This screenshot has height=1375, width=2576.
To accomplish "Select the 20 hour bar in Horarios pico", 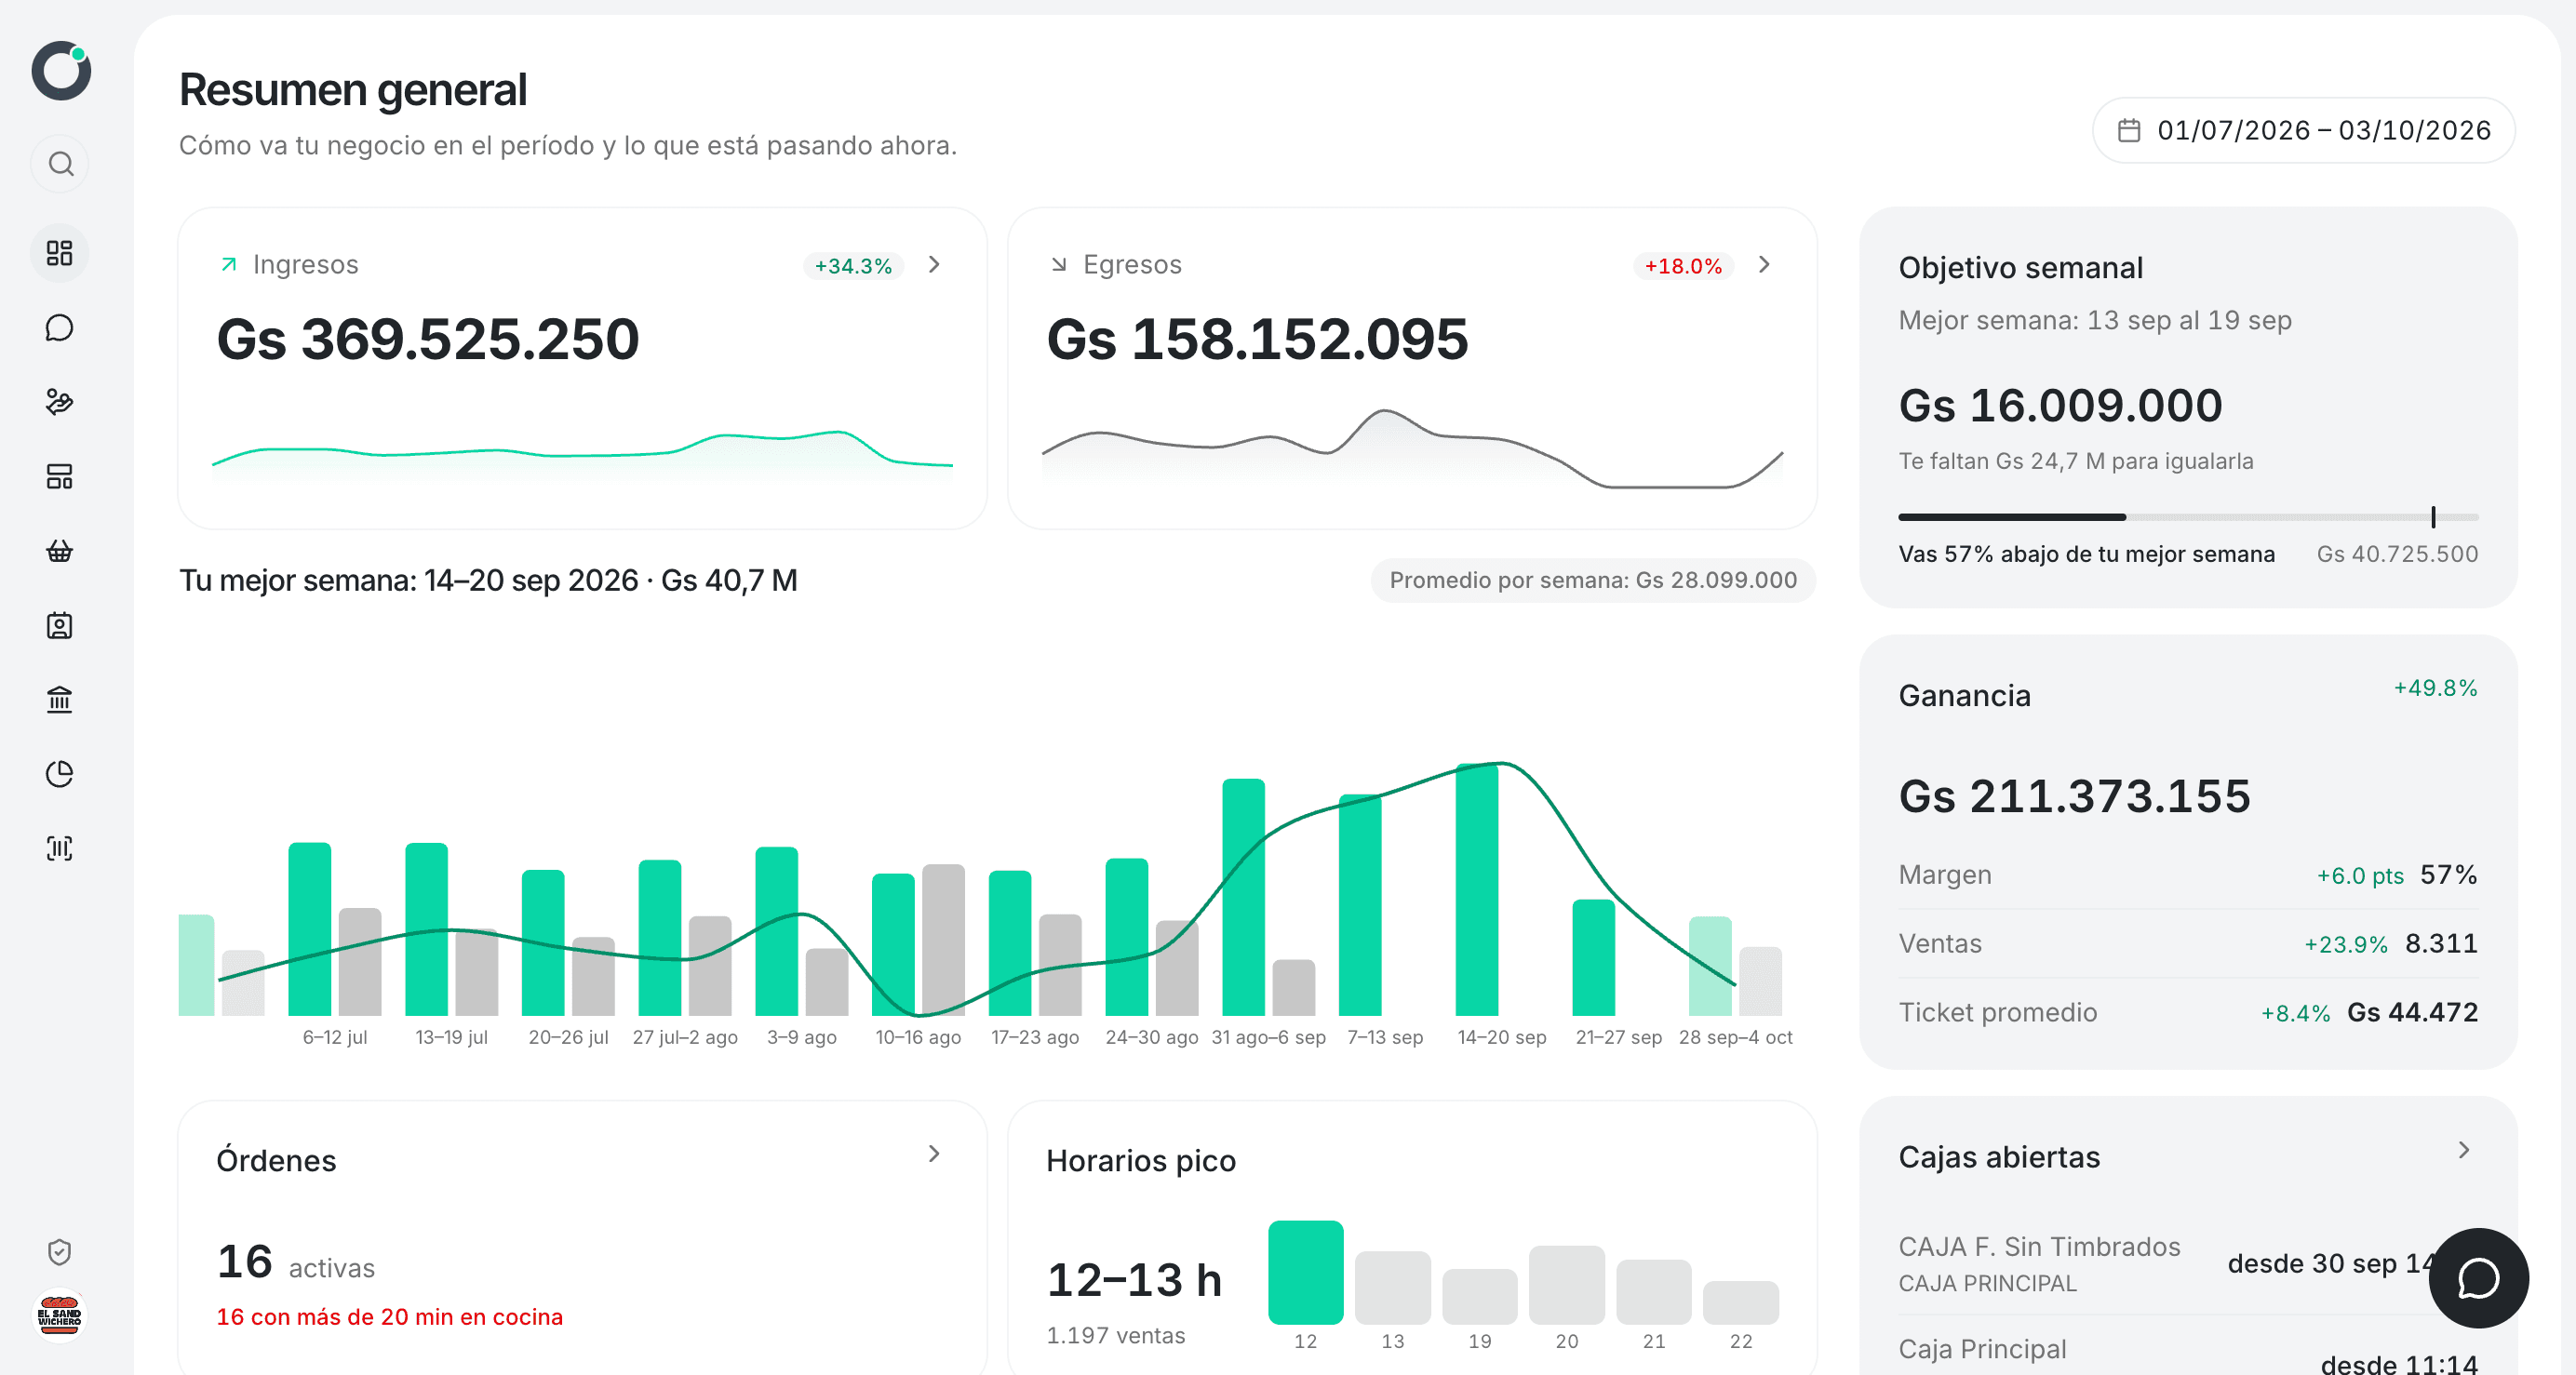I will click(x=1566, y=1285).
